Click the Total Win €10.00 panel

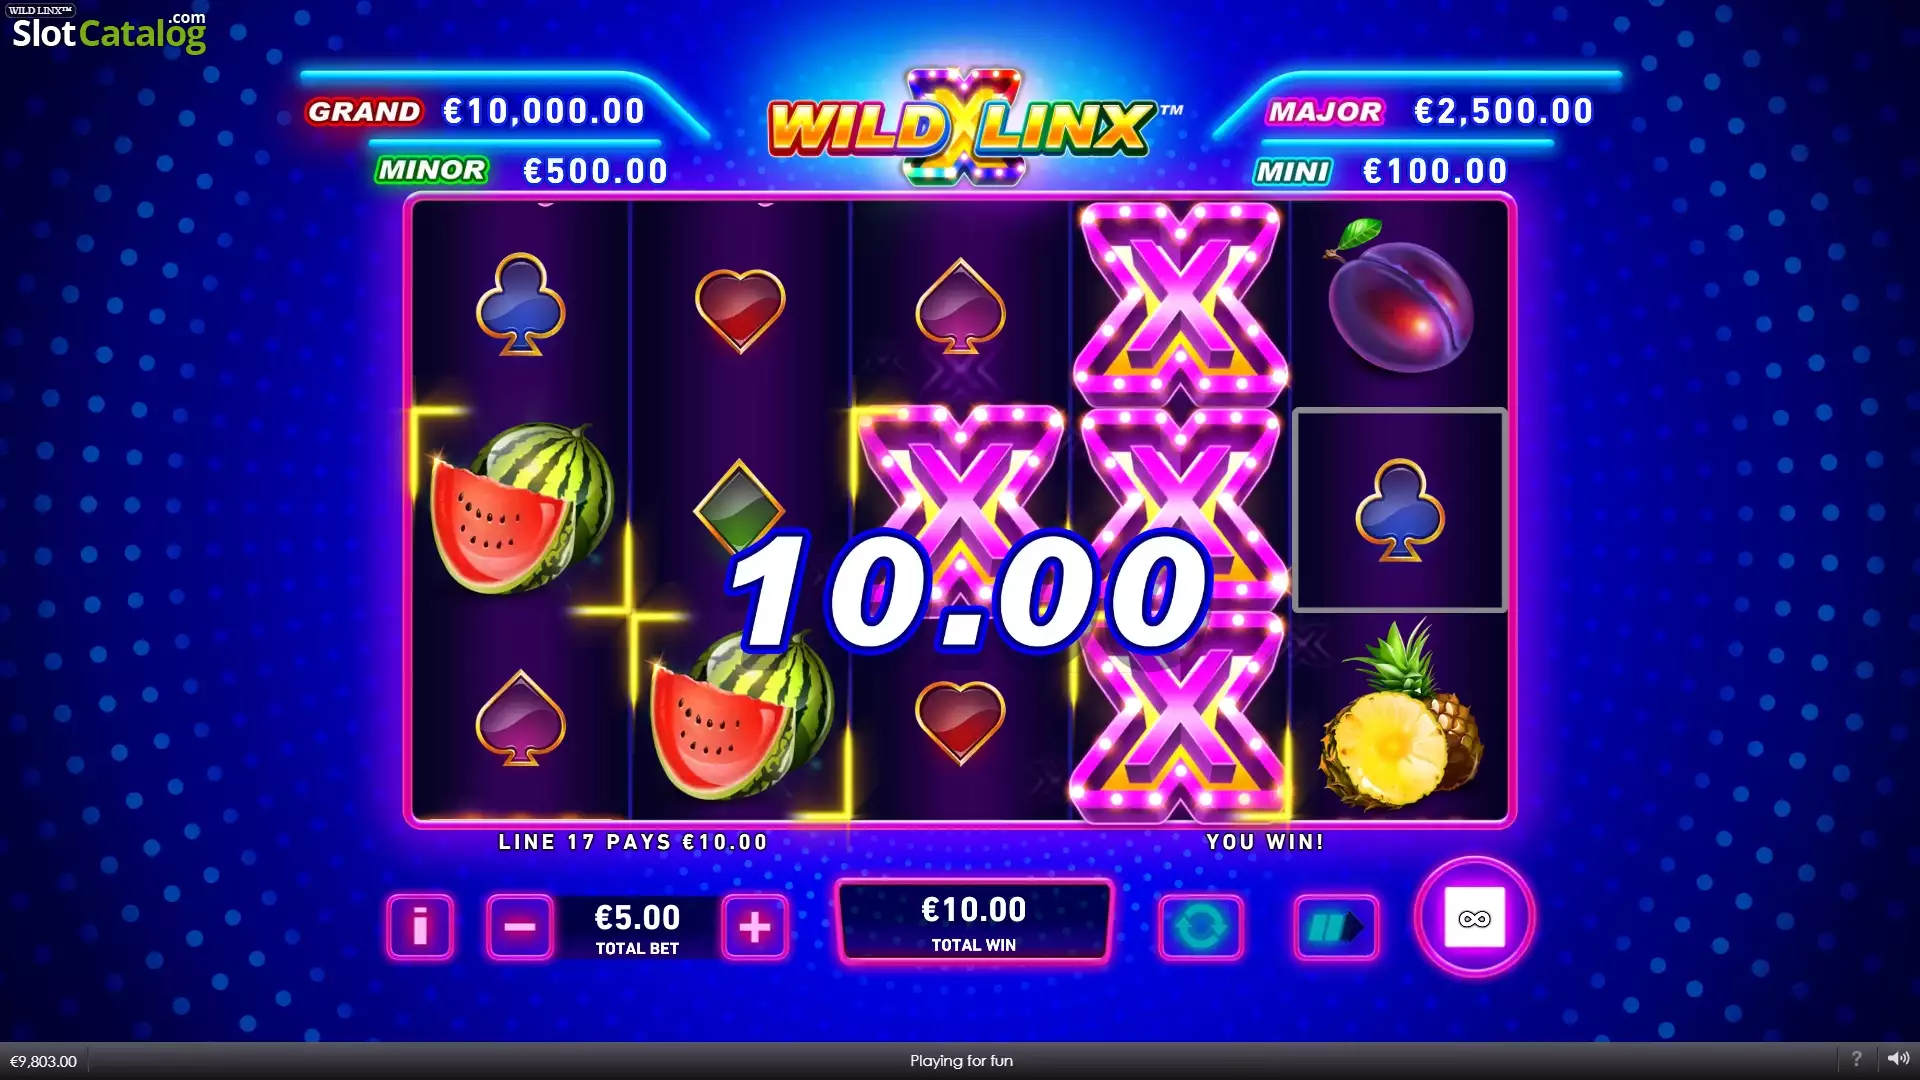point(974,922)
